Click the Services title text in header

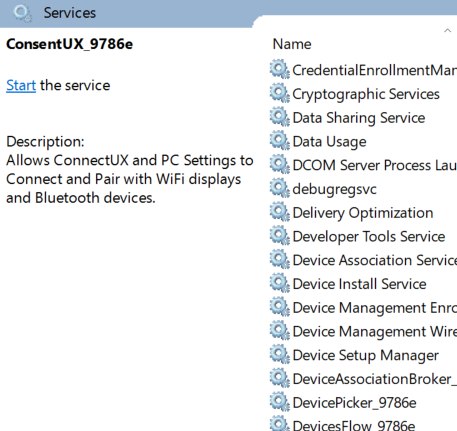pos(70,13)
